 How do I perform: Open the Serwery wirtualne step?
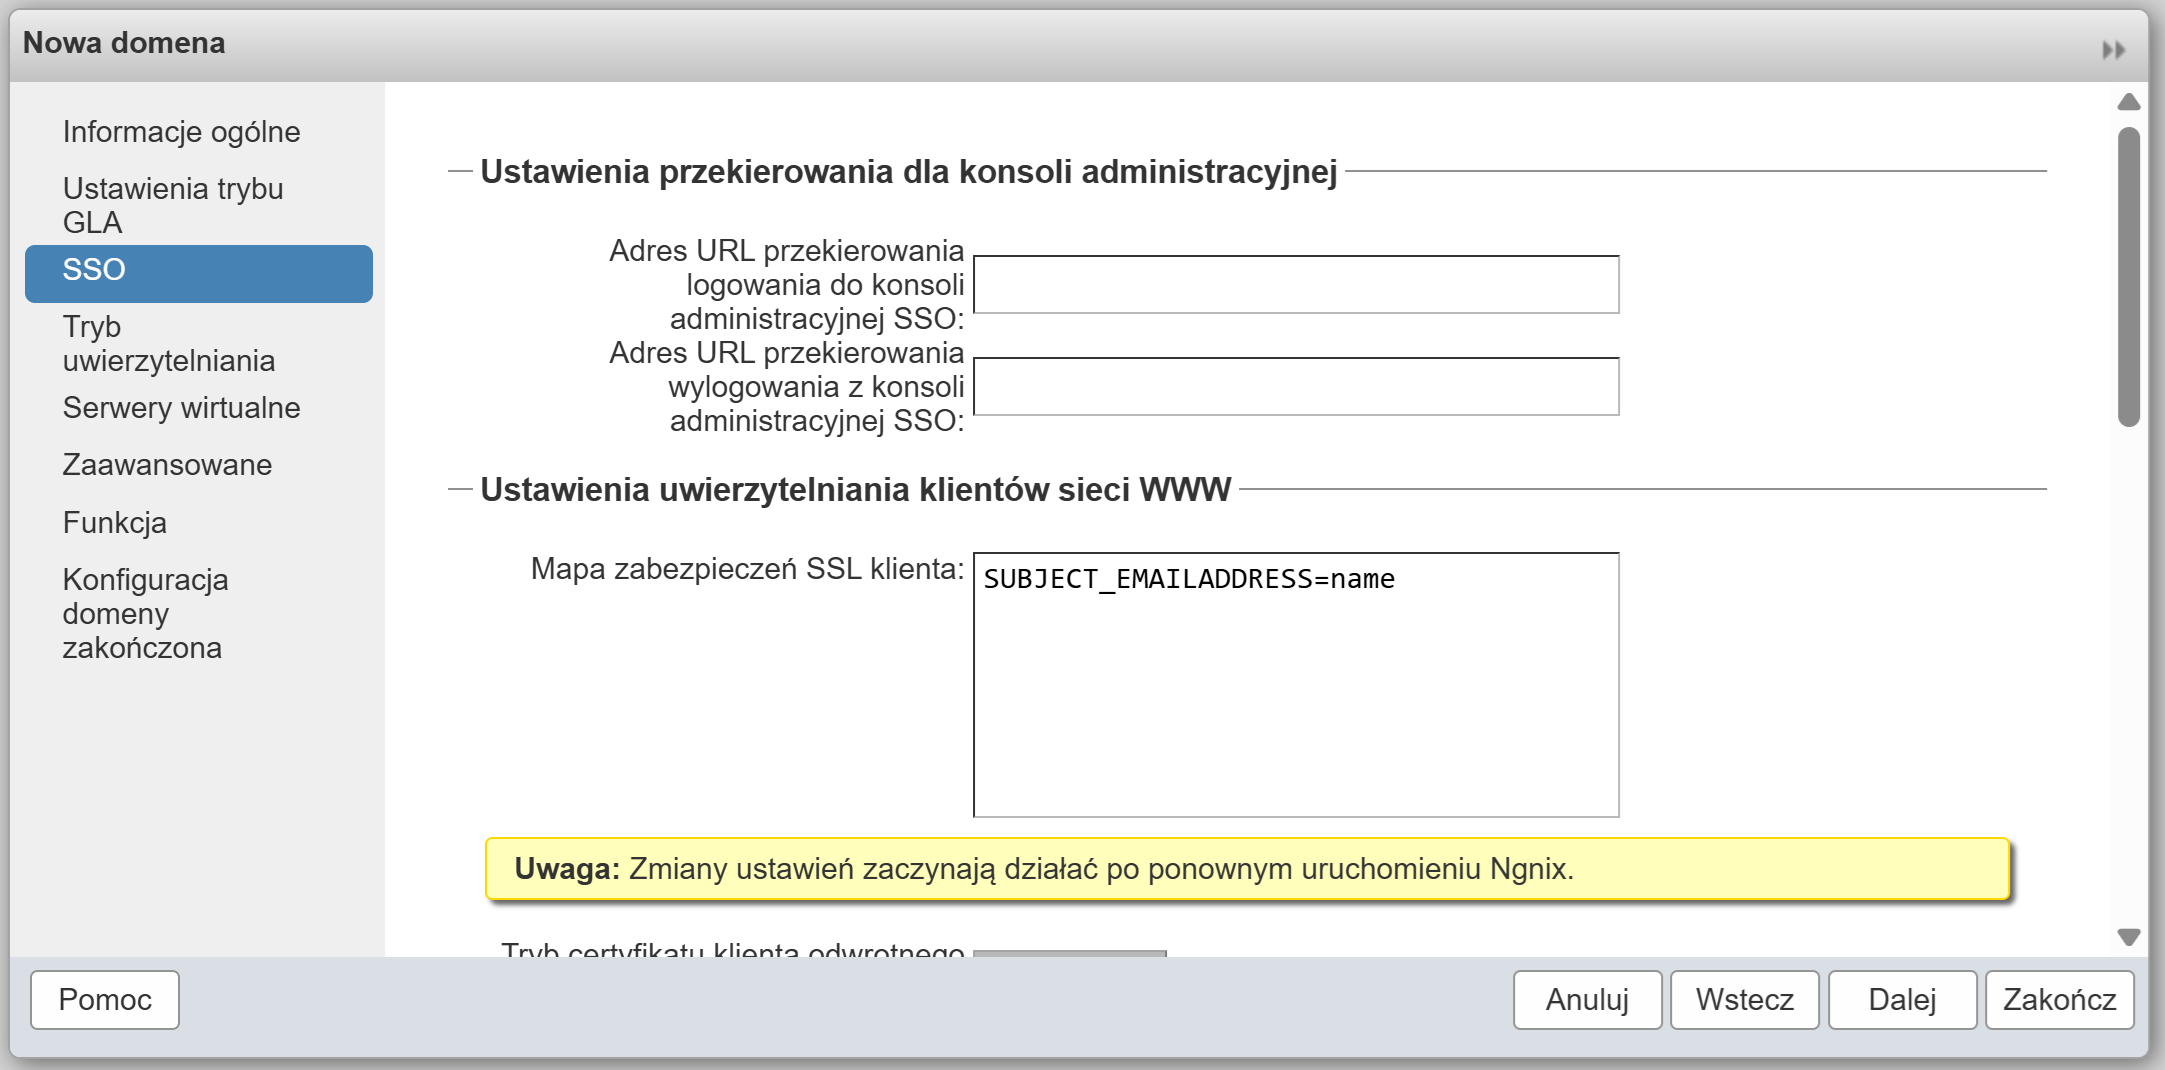tap(181, 408)
